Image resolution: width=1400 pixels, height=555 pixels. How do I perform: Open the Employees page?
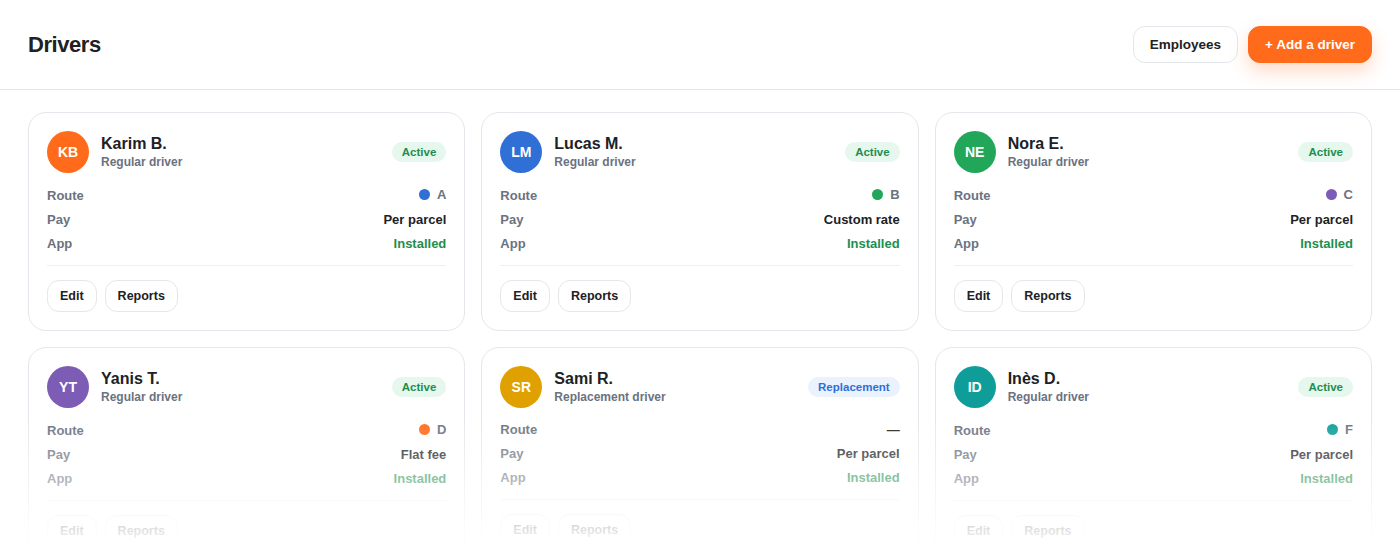[x=1185, y=45]
